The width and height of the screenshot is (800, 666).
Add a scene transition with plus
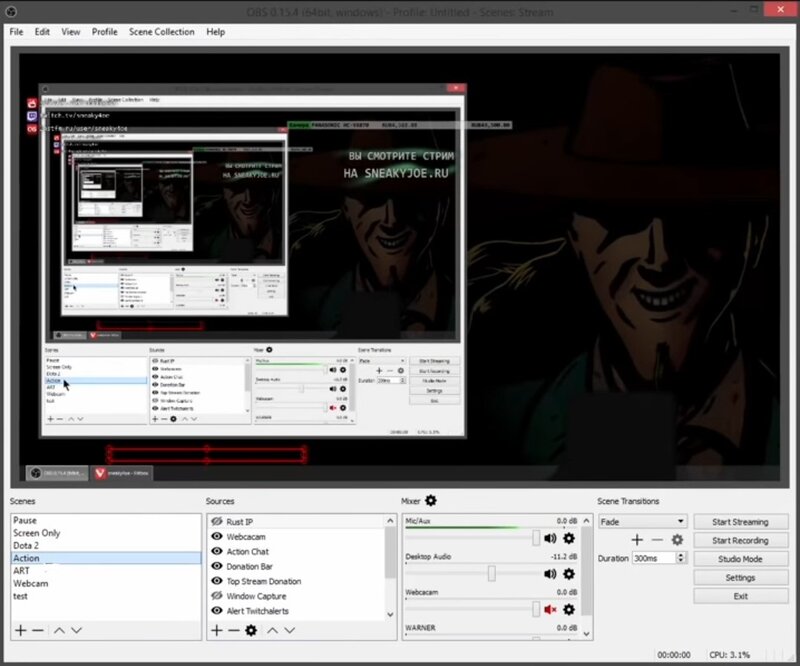[x=637, y=539]
